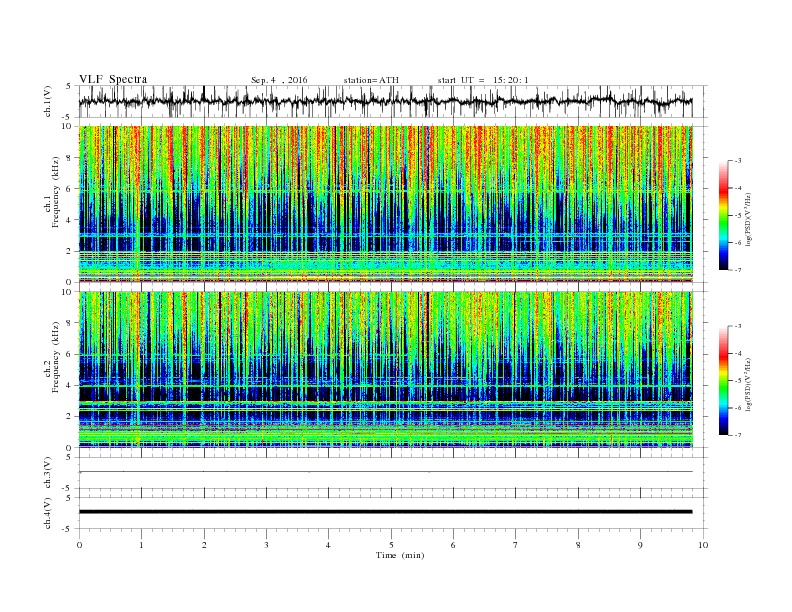Click the ch.2 color scale "log(PSD)(V²/Hz)" label
792x612 pixels.
point(749,384)
